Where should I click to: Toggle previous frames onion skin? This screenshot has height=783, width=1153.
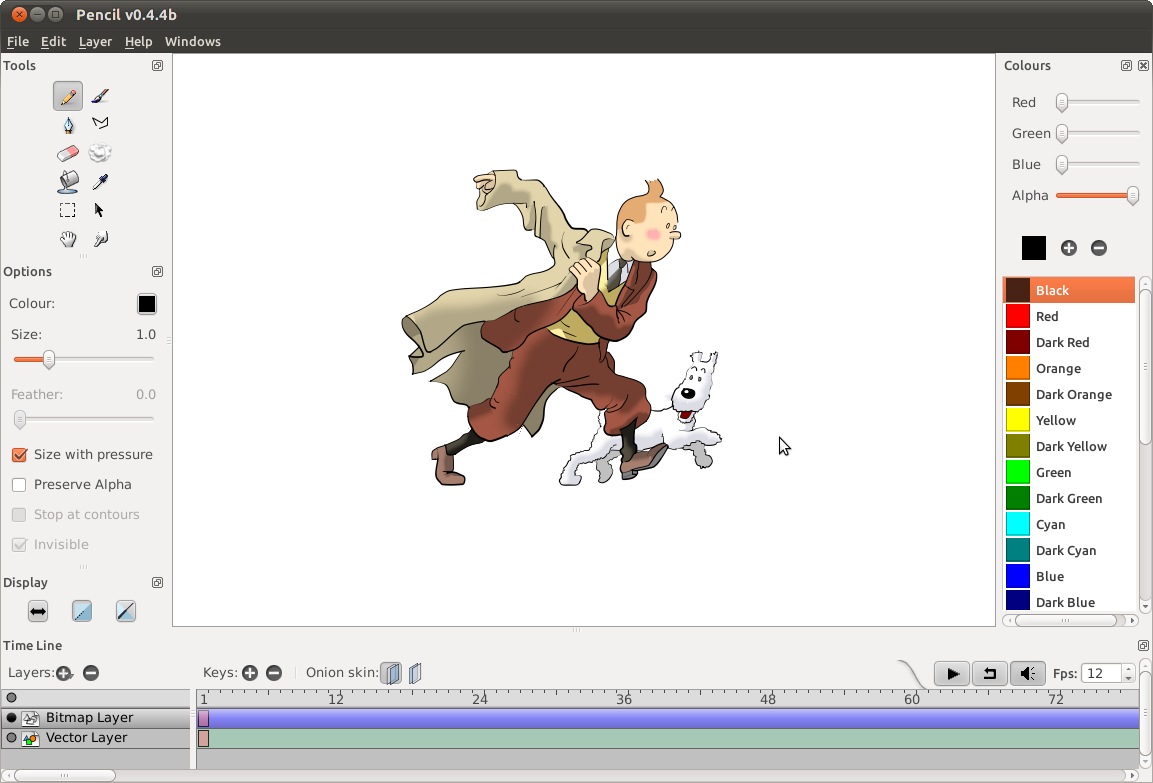[x=390, y=673]
